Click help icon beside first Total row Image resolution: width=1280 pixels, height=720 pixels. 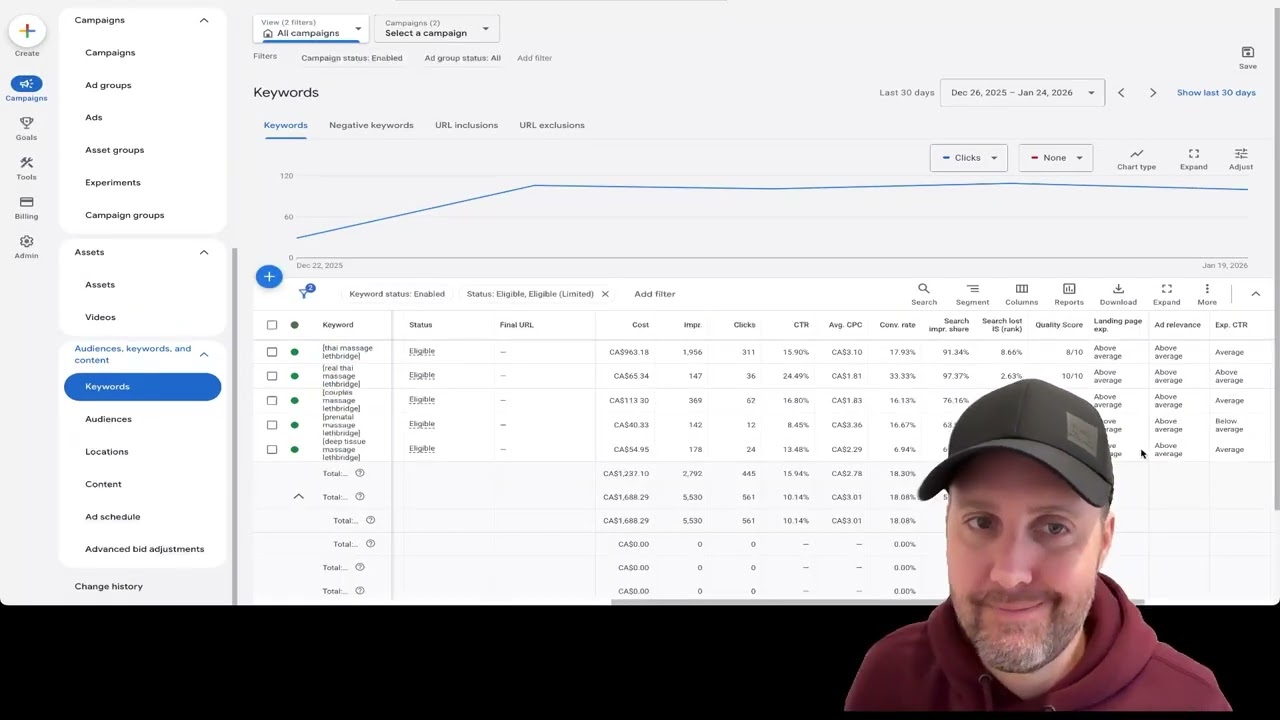point(360,473)
